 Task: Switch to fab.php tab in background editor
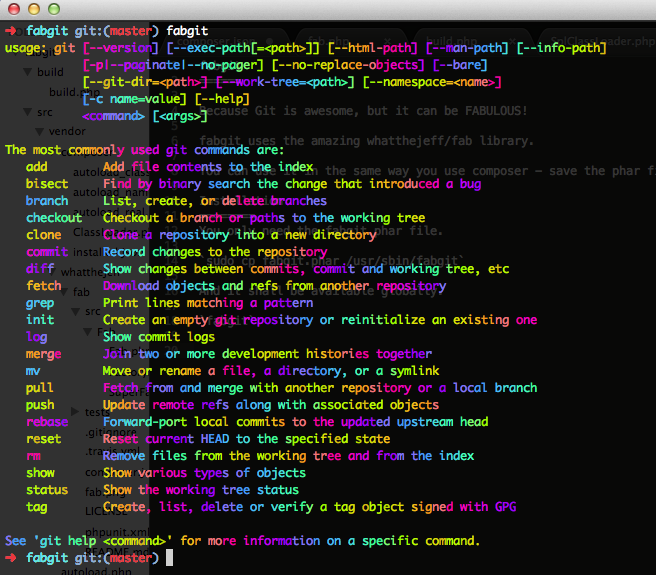(329, 42)
